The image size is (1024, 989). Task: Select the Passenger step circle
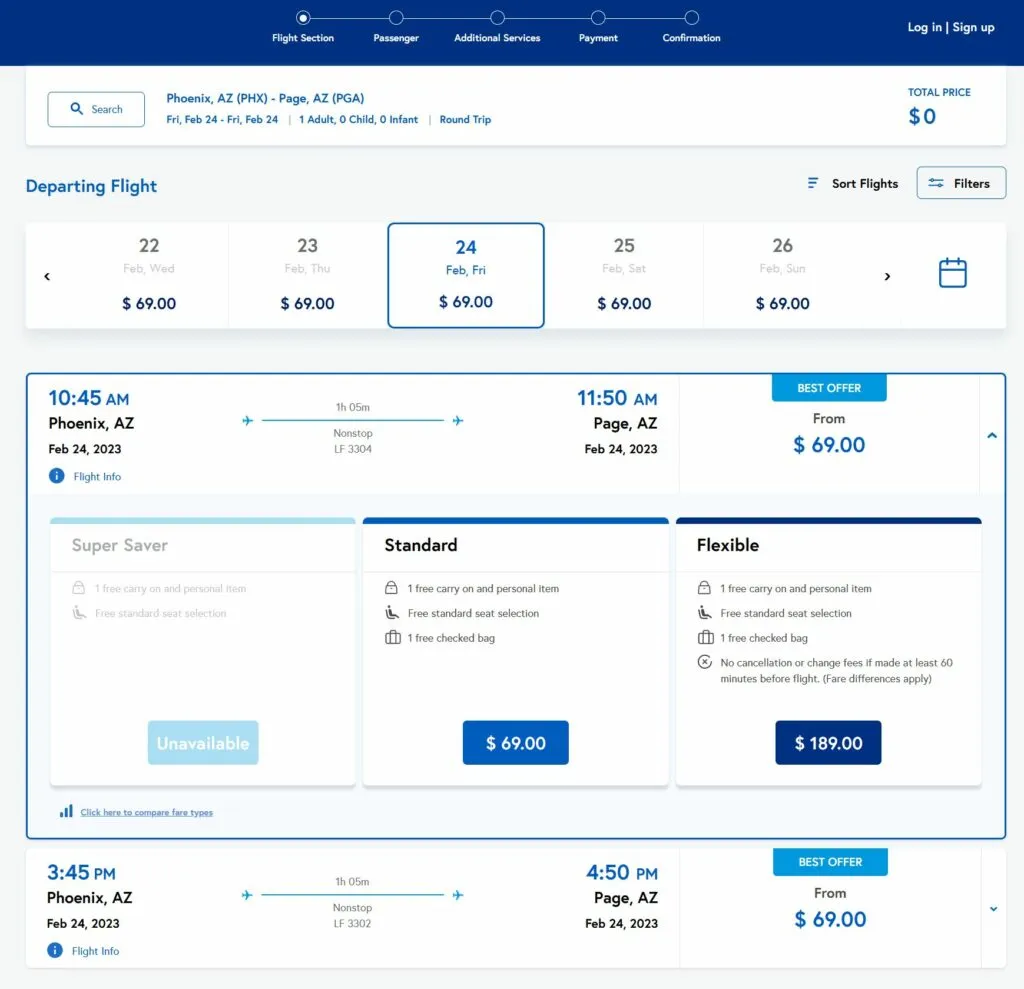pyautogui.click(x=396, y=18)
